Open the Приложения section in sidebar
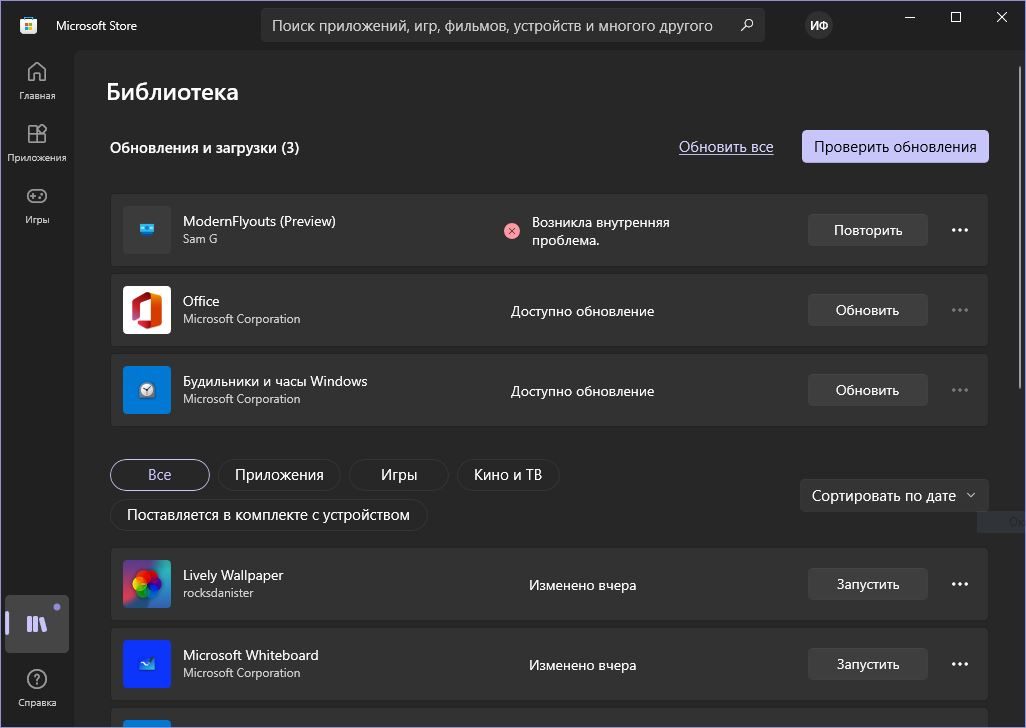The width and height of the screenshot is (1026, 728). (37, 143)
